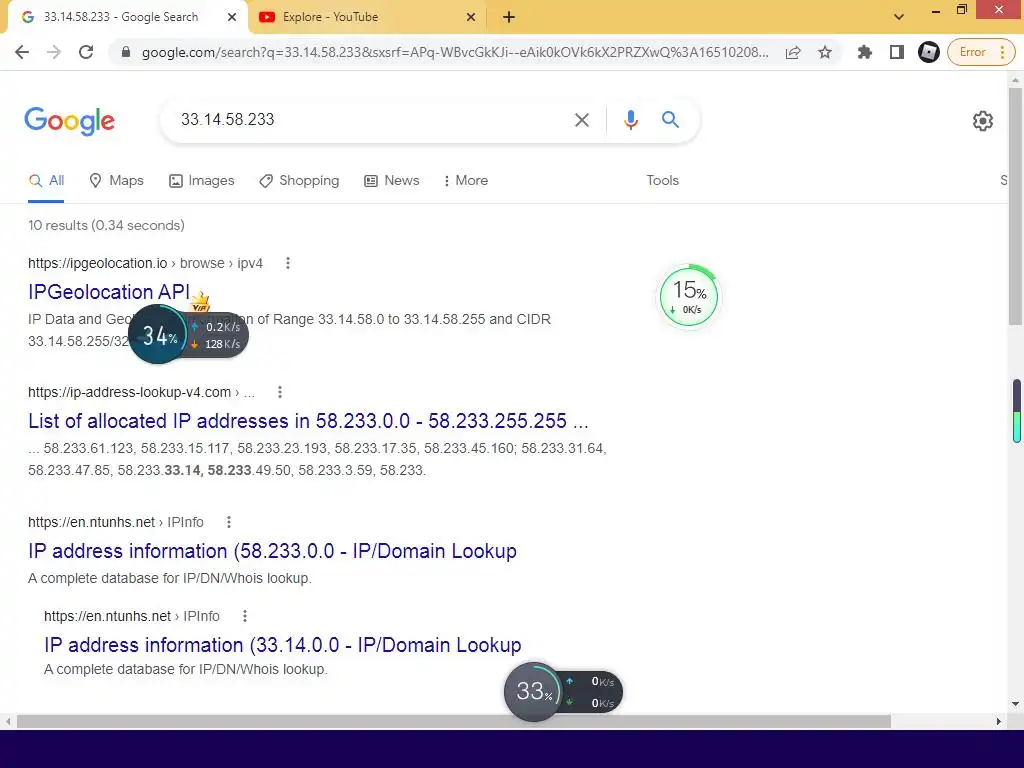This screenshot has width=1024, height=768.
Task: Click the https://ipgeolocation.io breadcrumb URL
Action: pos(98,263)
